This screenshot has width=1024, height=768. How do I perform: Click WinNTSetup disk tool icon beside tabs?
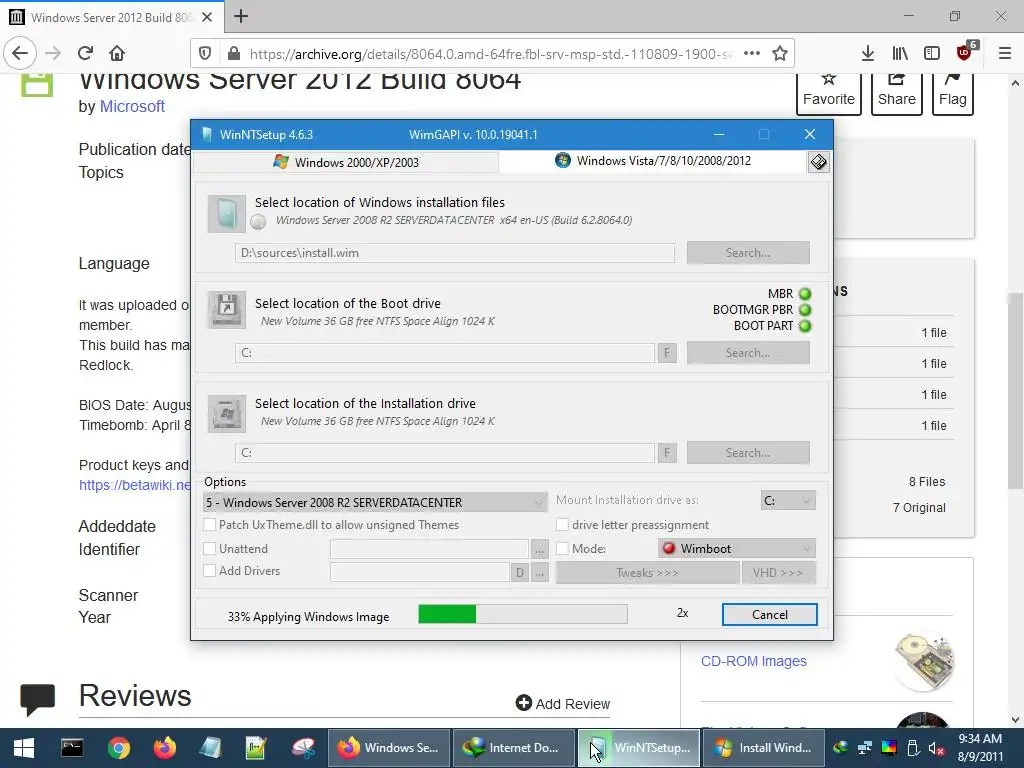(x=818, y=162)
